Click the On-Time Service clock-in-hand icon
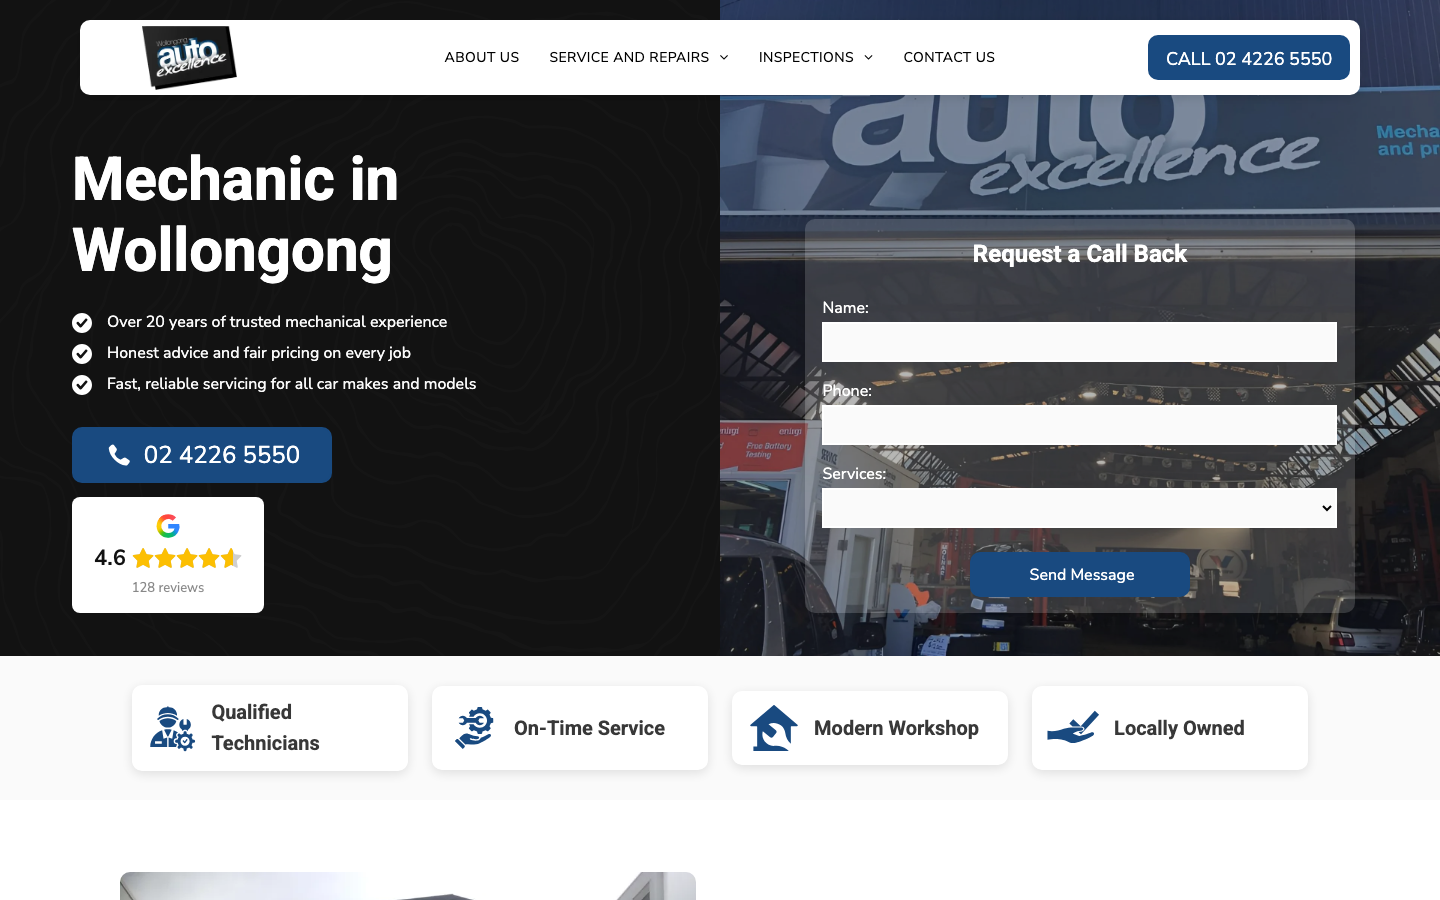Image resolution: width=1440 pixels, height=900 pixels. coord(471,728)
